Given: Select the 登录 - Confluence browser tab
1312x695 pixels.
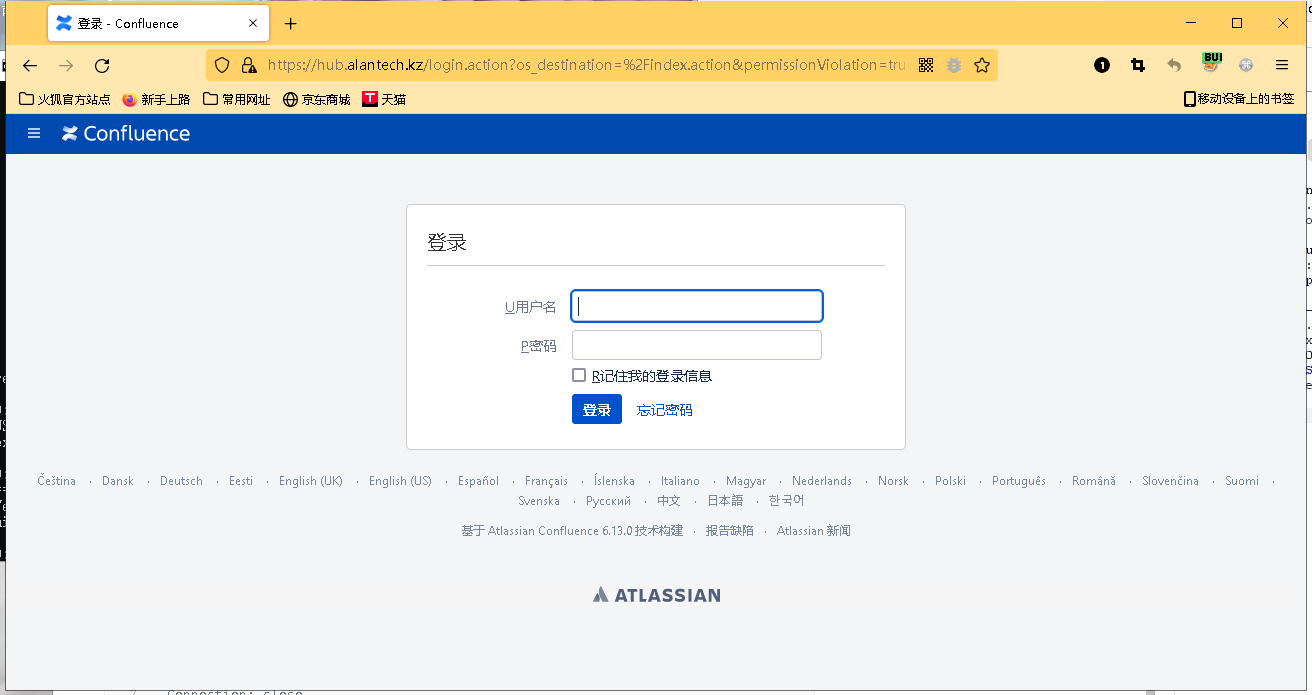Looking at the screenshot, I should [x=158, y=23].
